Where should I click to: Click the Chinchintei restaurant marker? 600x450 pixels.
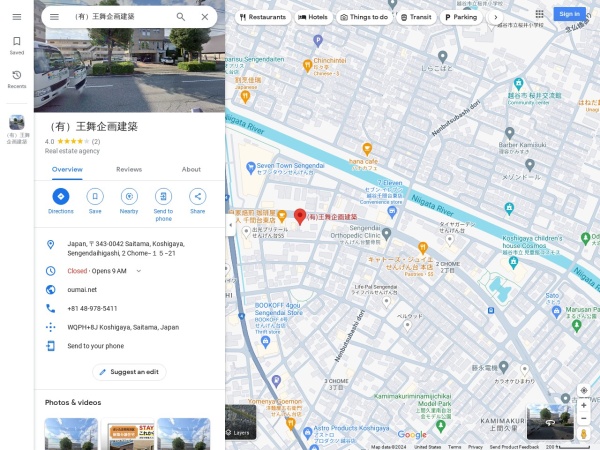point(307,65)
